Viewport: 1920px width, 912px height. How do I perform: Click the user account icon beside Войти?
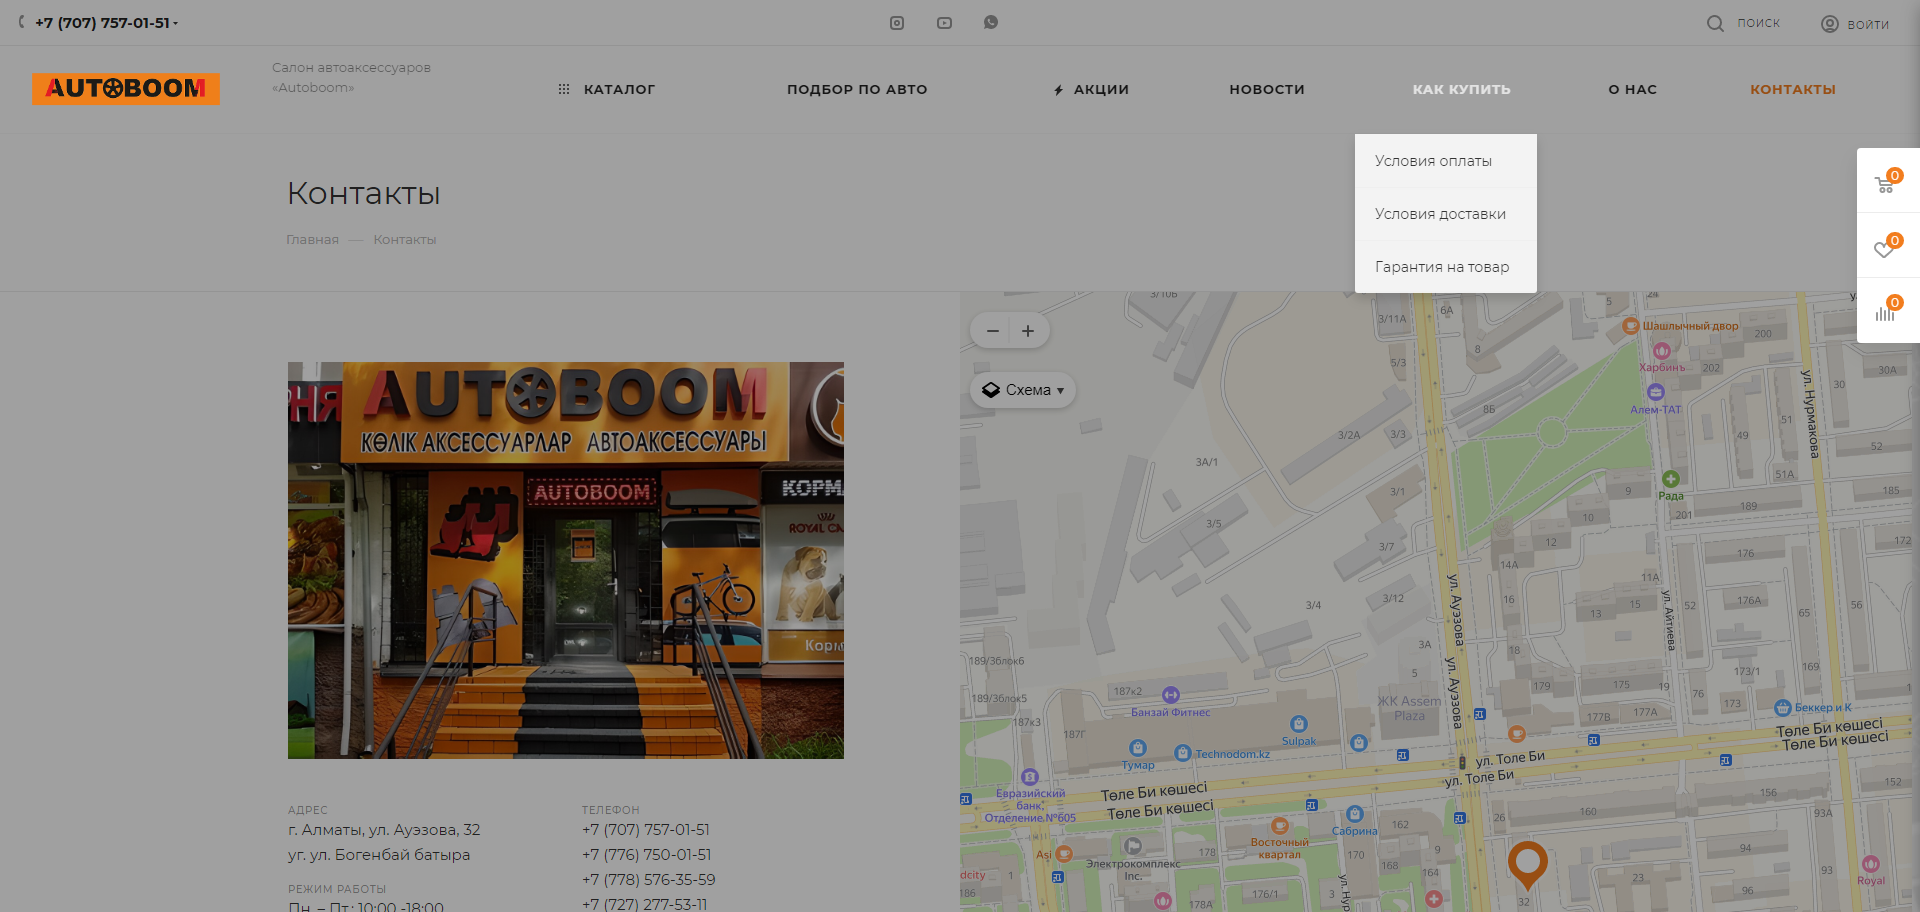1830,24
